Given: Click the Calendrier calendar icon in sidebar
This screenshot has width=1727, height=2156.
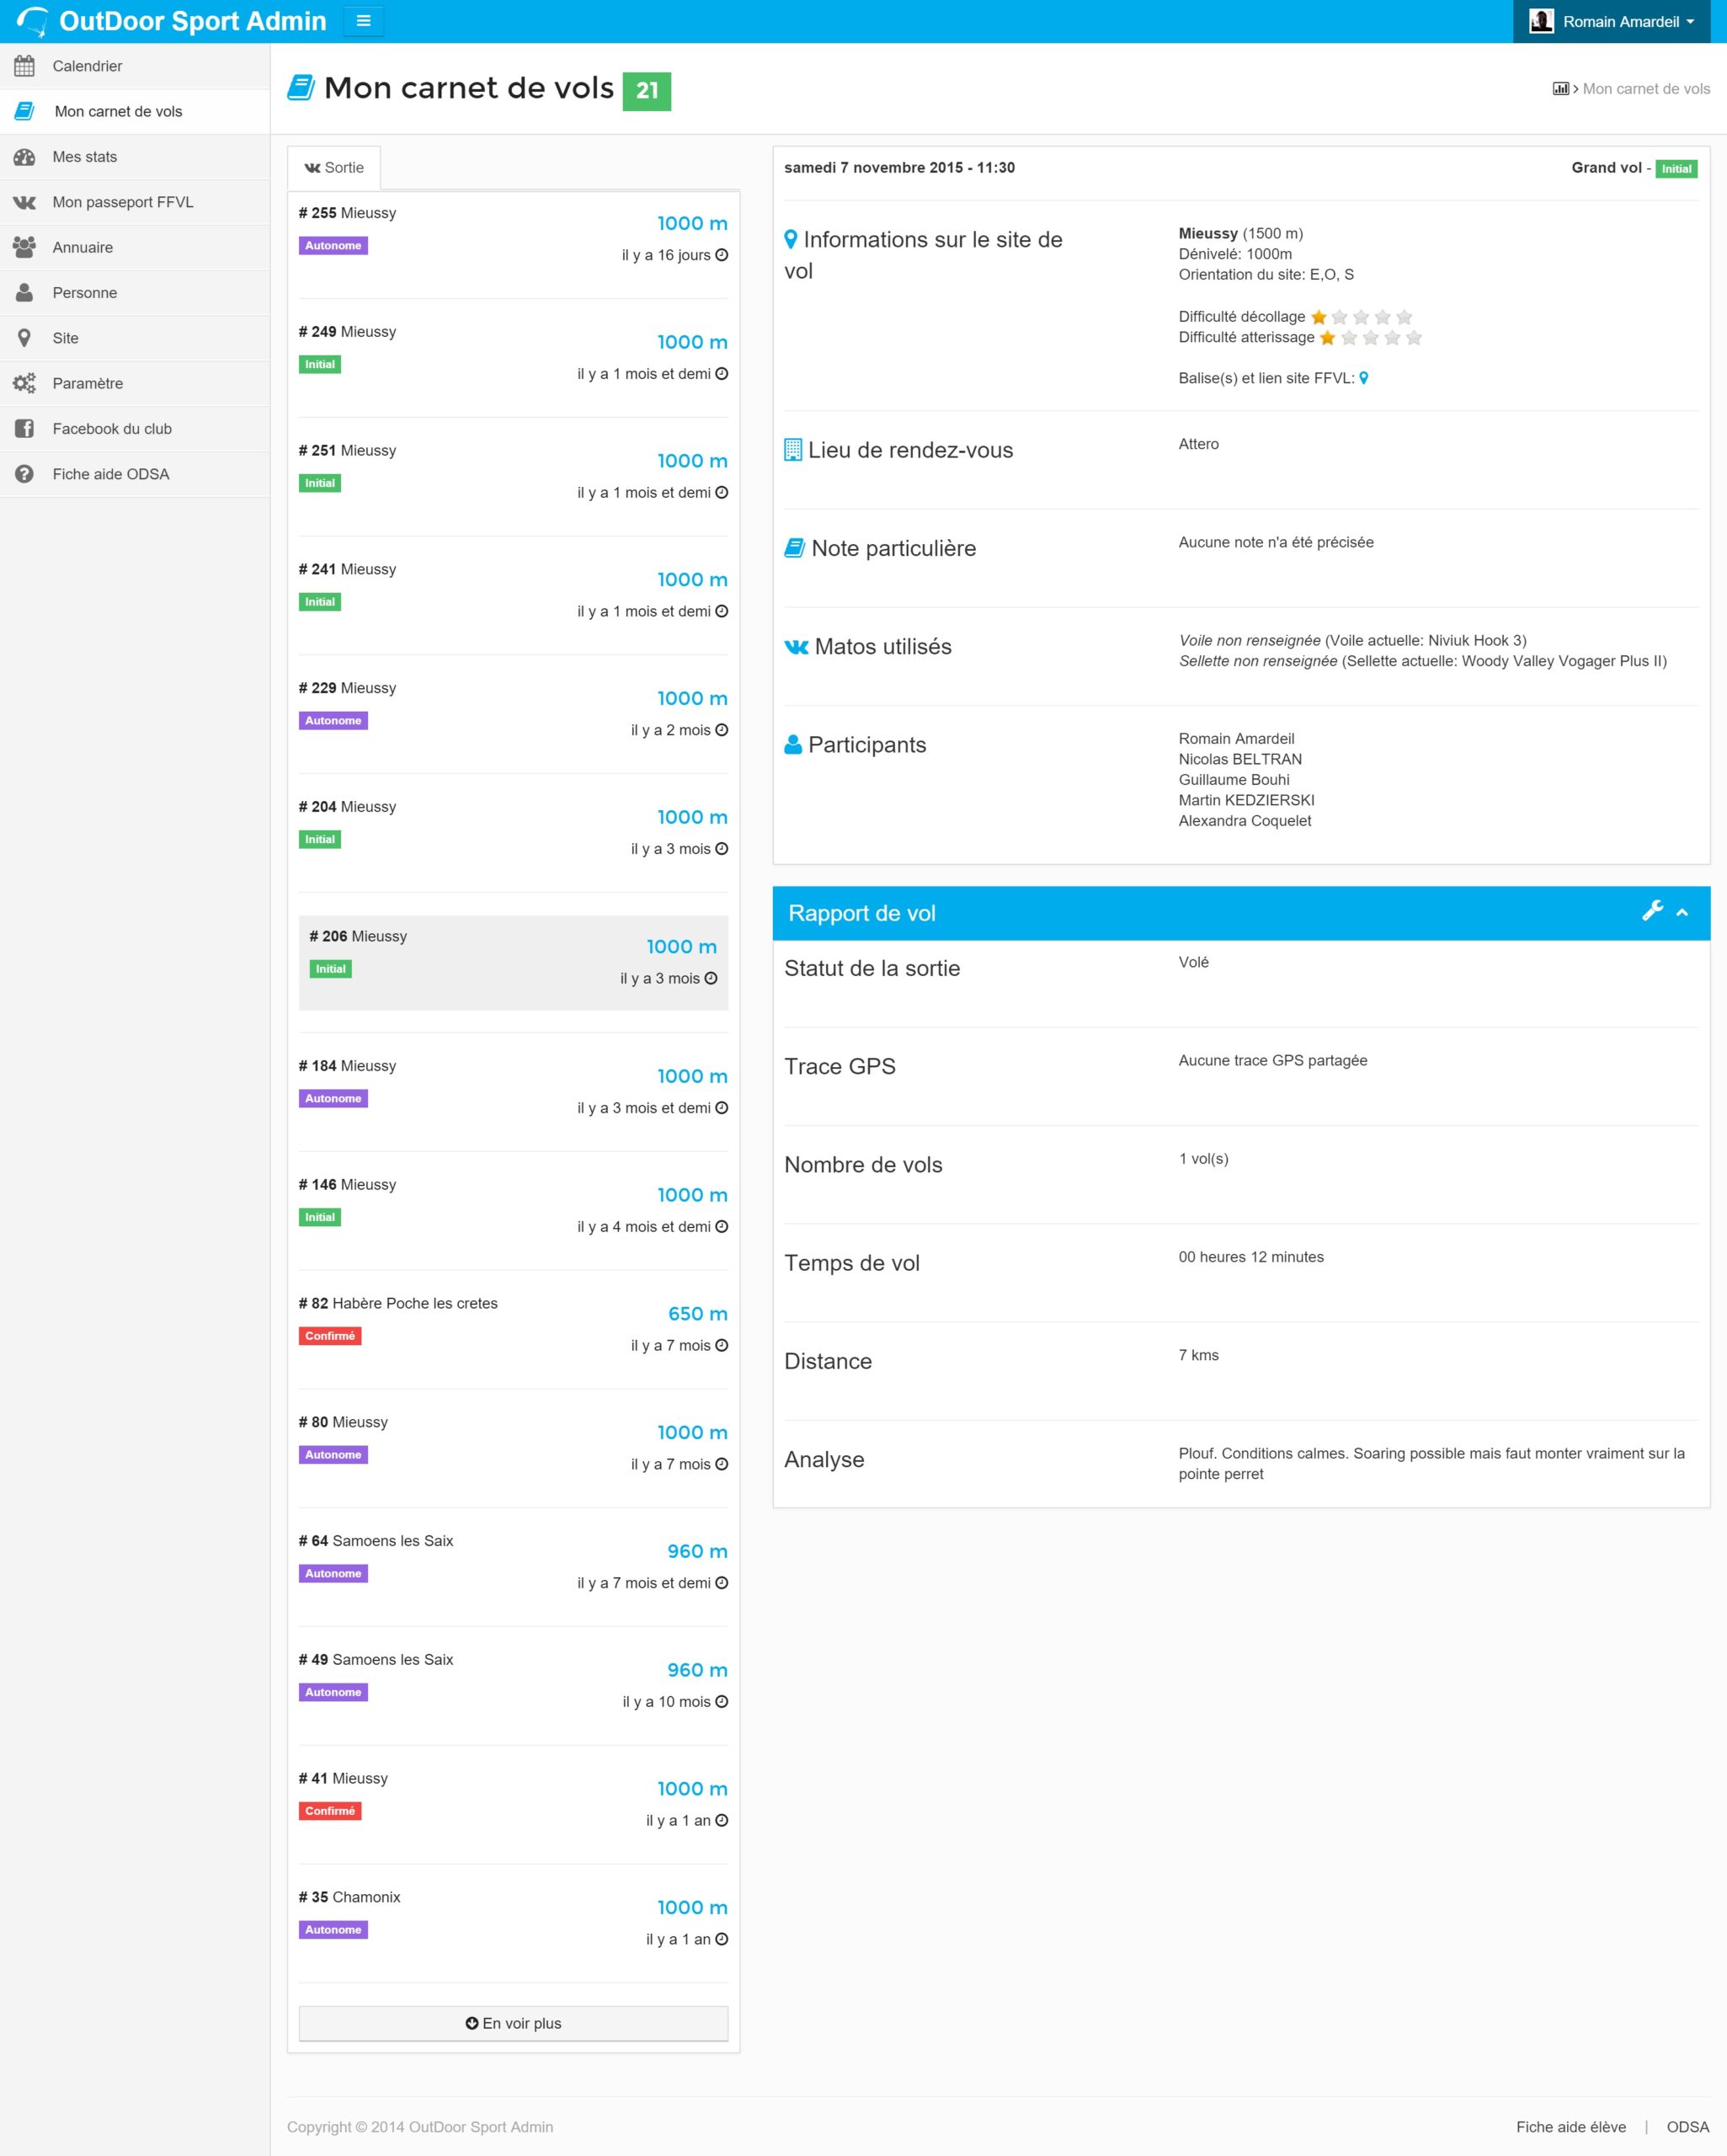Looking at the screenshot, I should 24,66.
